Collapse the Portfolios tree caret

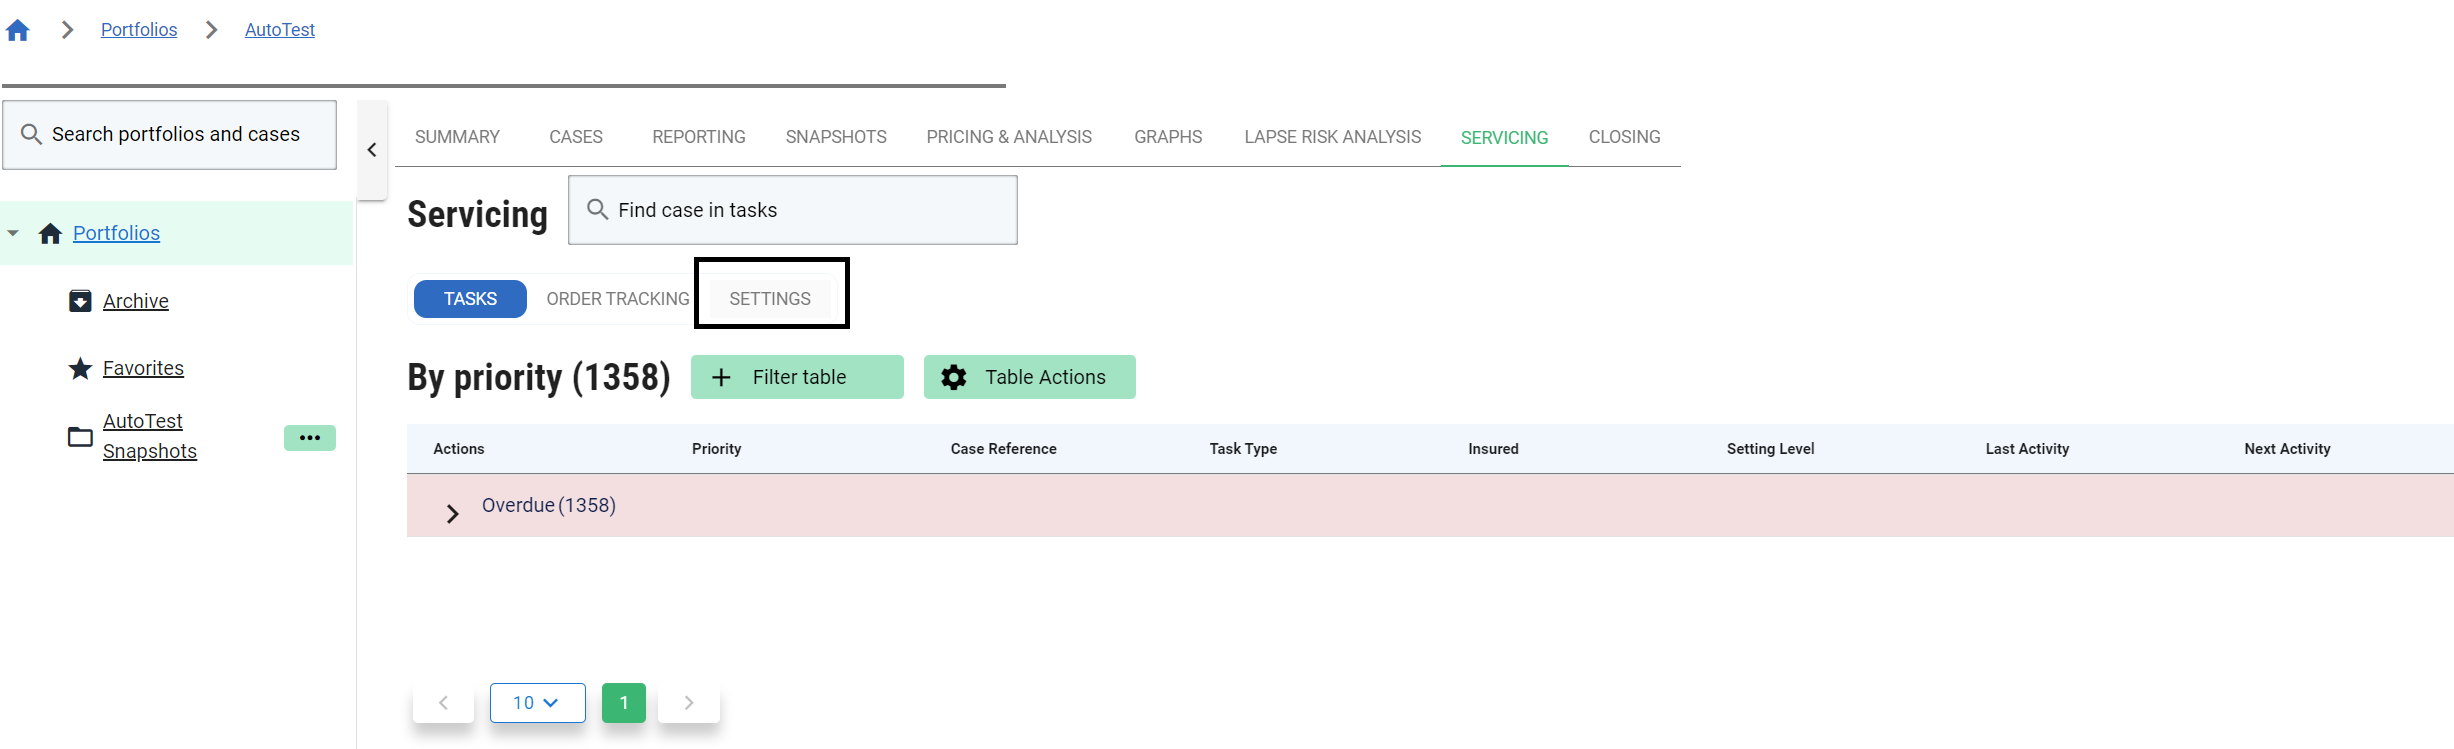(13, 233)
